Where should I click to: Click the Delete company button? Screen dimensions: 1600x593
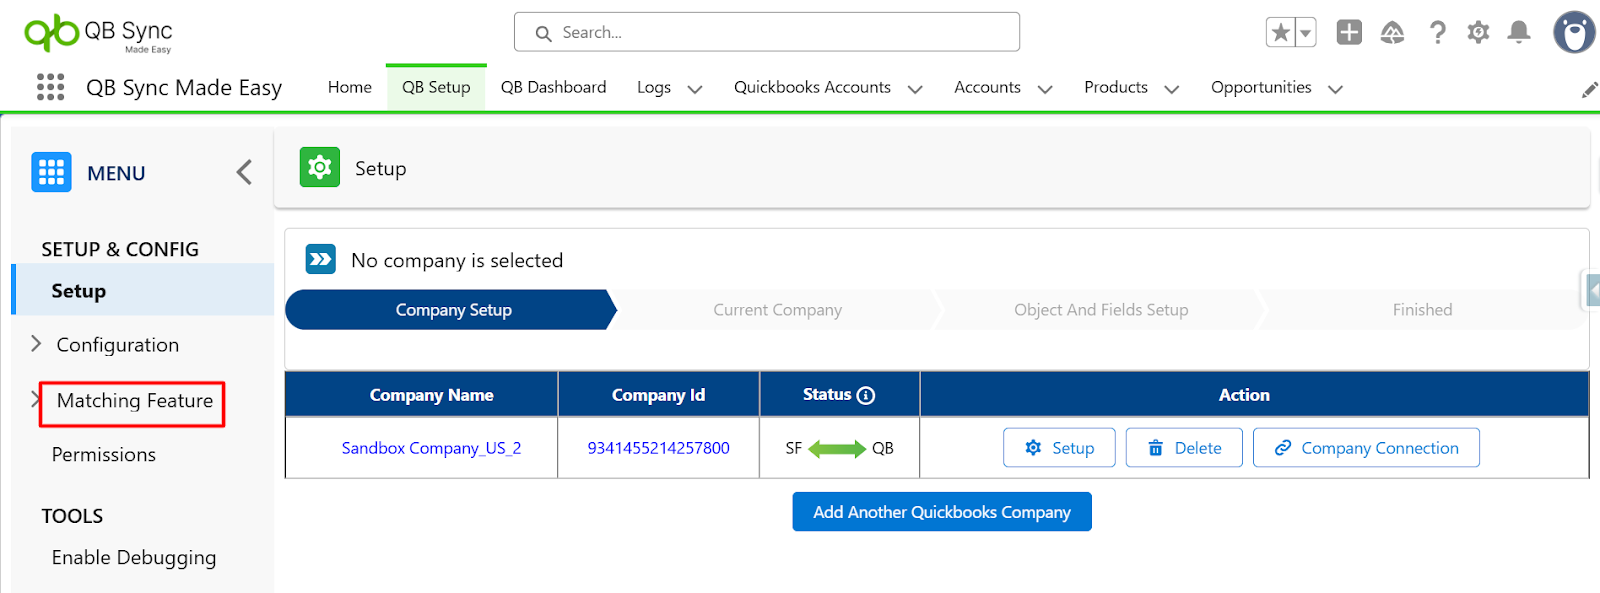(1184, 448)
